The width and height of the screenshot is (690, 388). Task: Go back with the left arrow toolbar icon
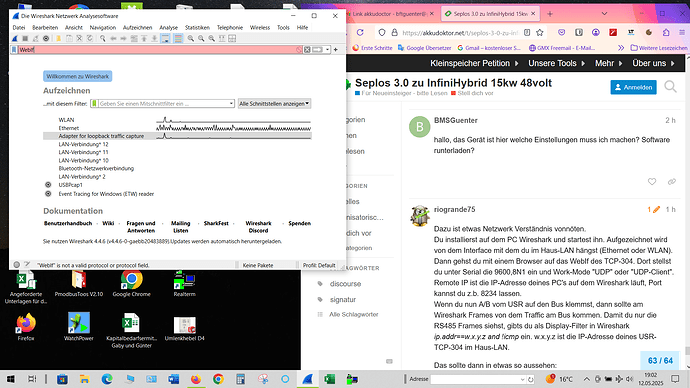coord(113,39)
